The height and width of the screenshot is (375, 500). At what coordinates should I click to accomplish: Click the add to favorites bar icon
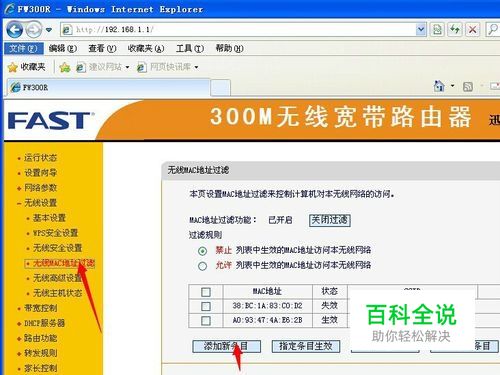tap(65, 68)
